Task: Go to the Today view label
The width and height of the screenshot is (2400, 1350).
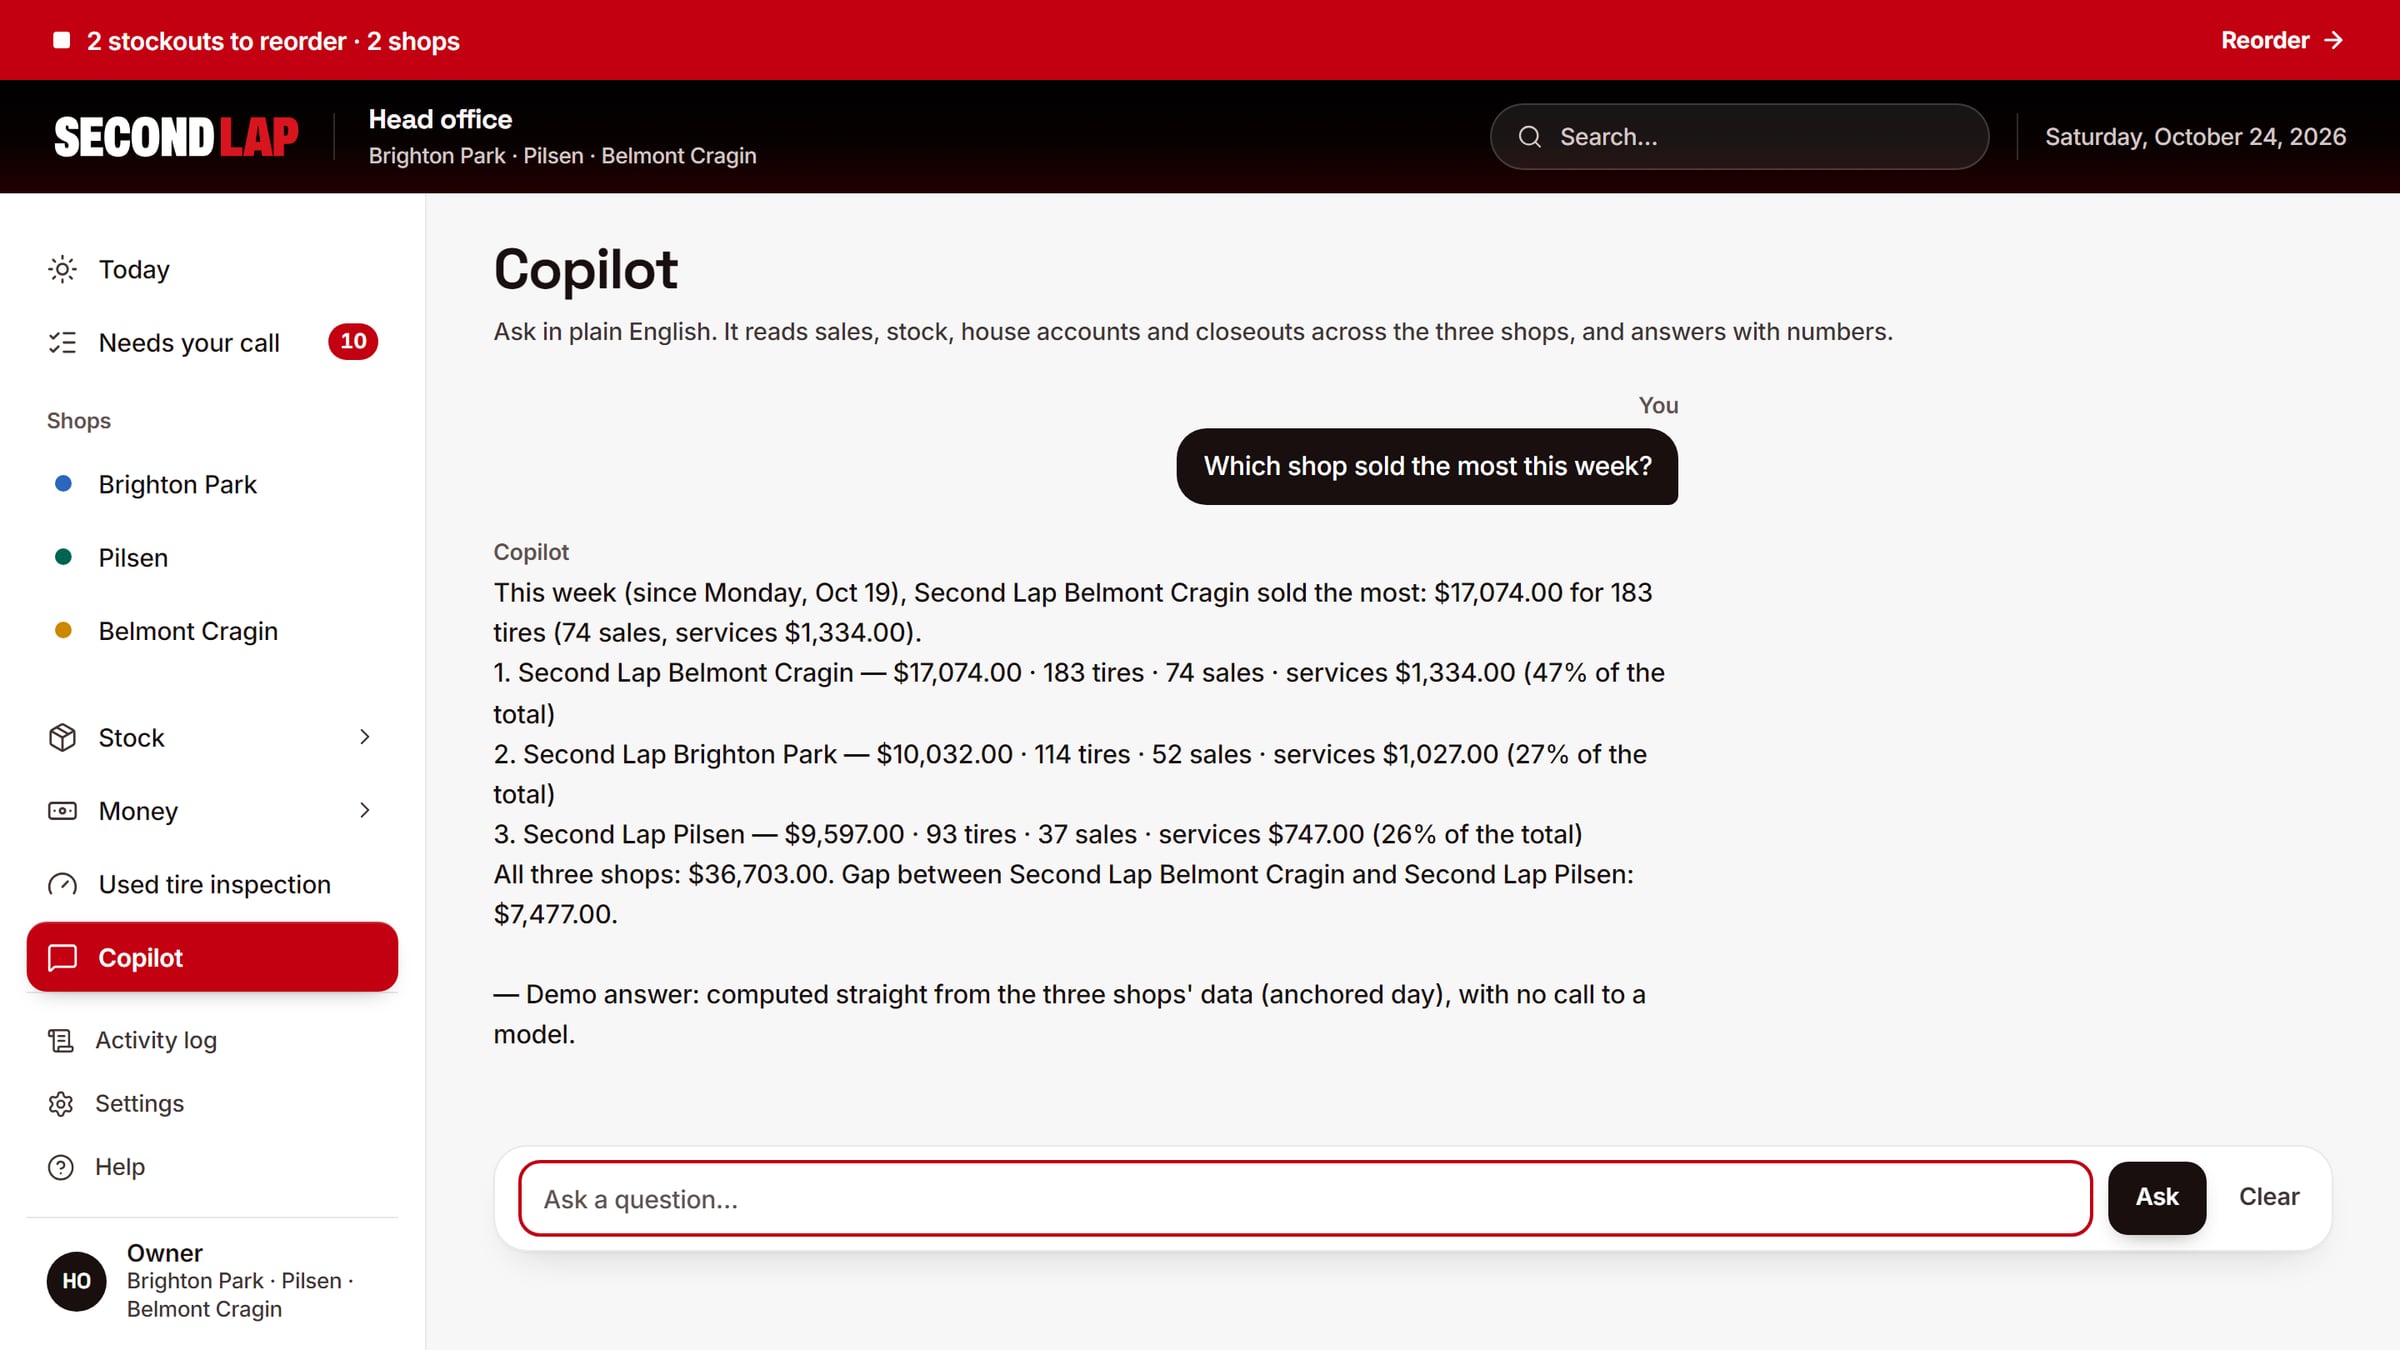Action: 134,270
